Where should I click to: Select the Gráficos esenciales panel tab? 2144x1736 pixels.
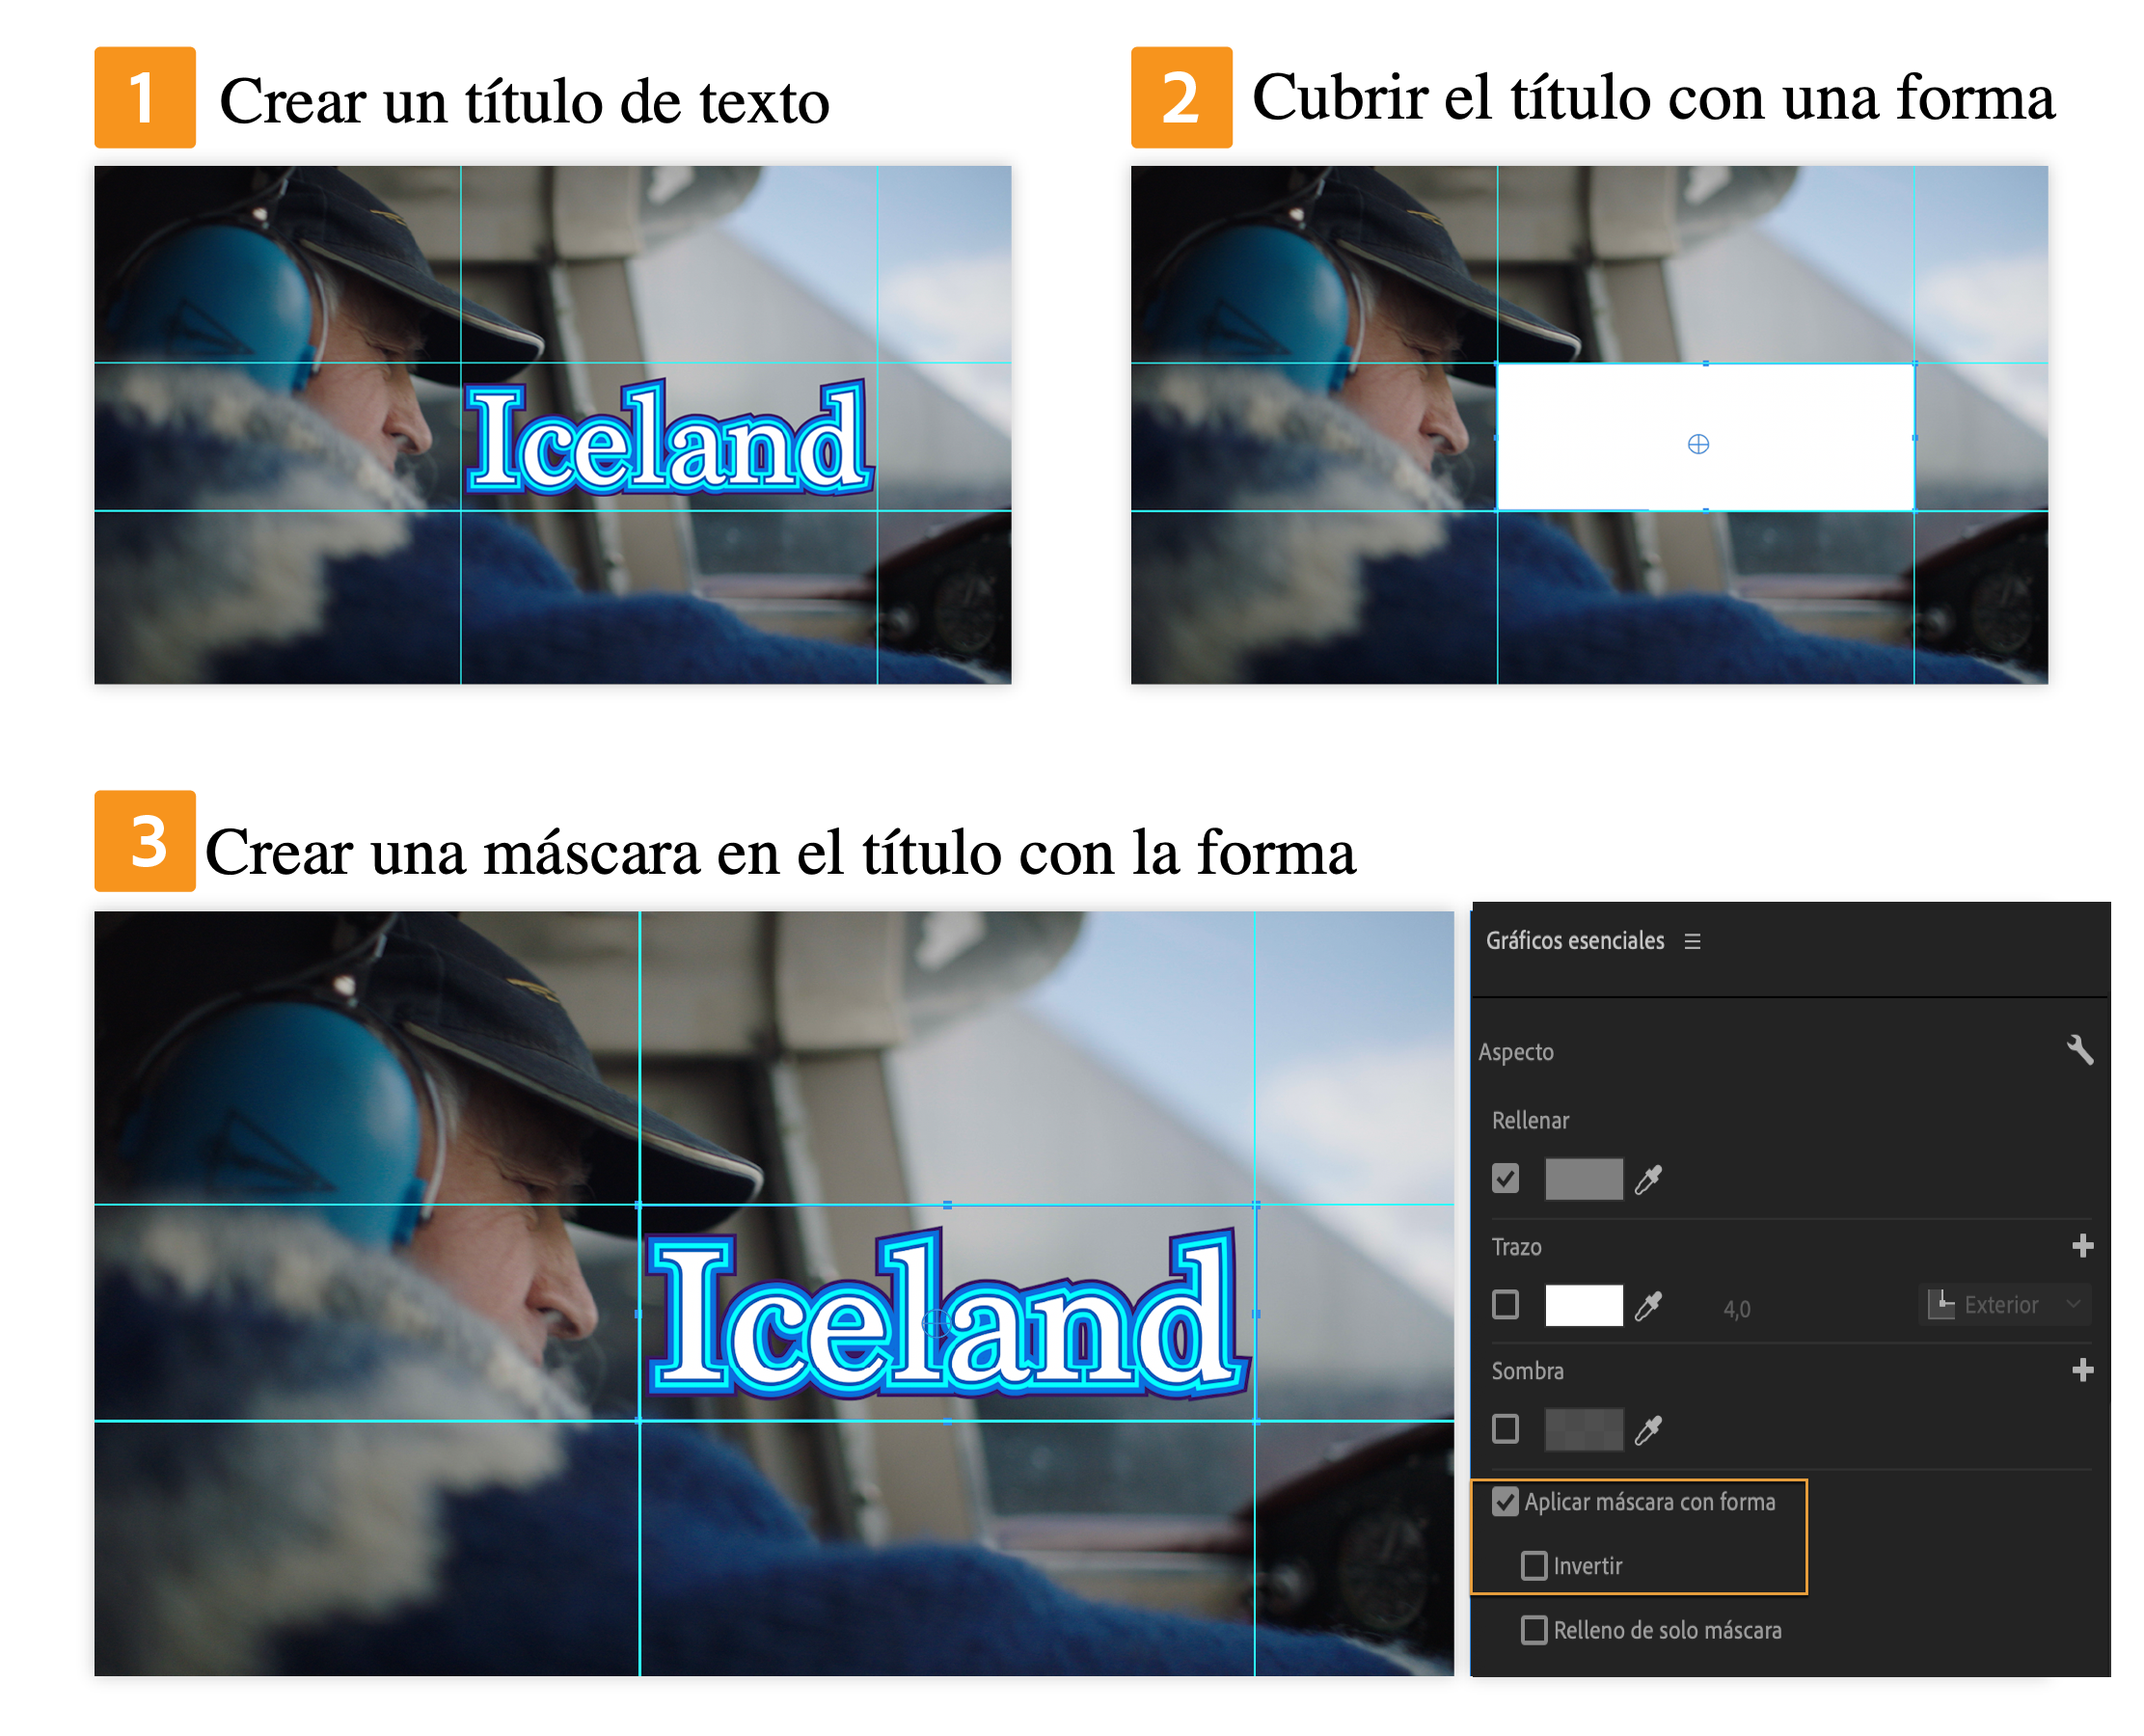[x=1574, y=941]
